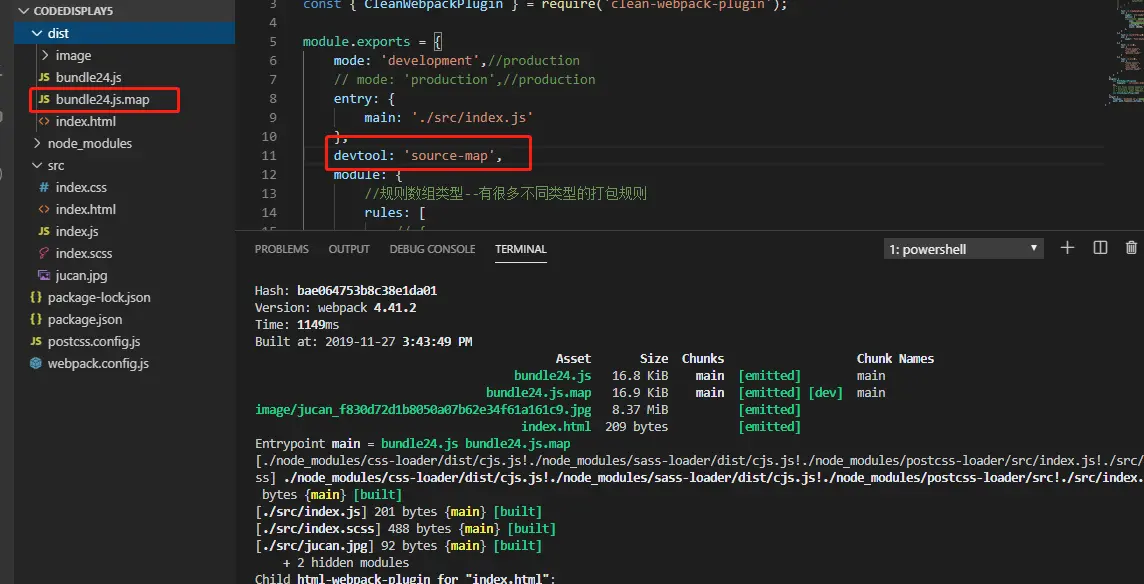This screenshot has width=1144, height=584.
Task: Click the JS icon of postcss.config.js
Action: 36,342
